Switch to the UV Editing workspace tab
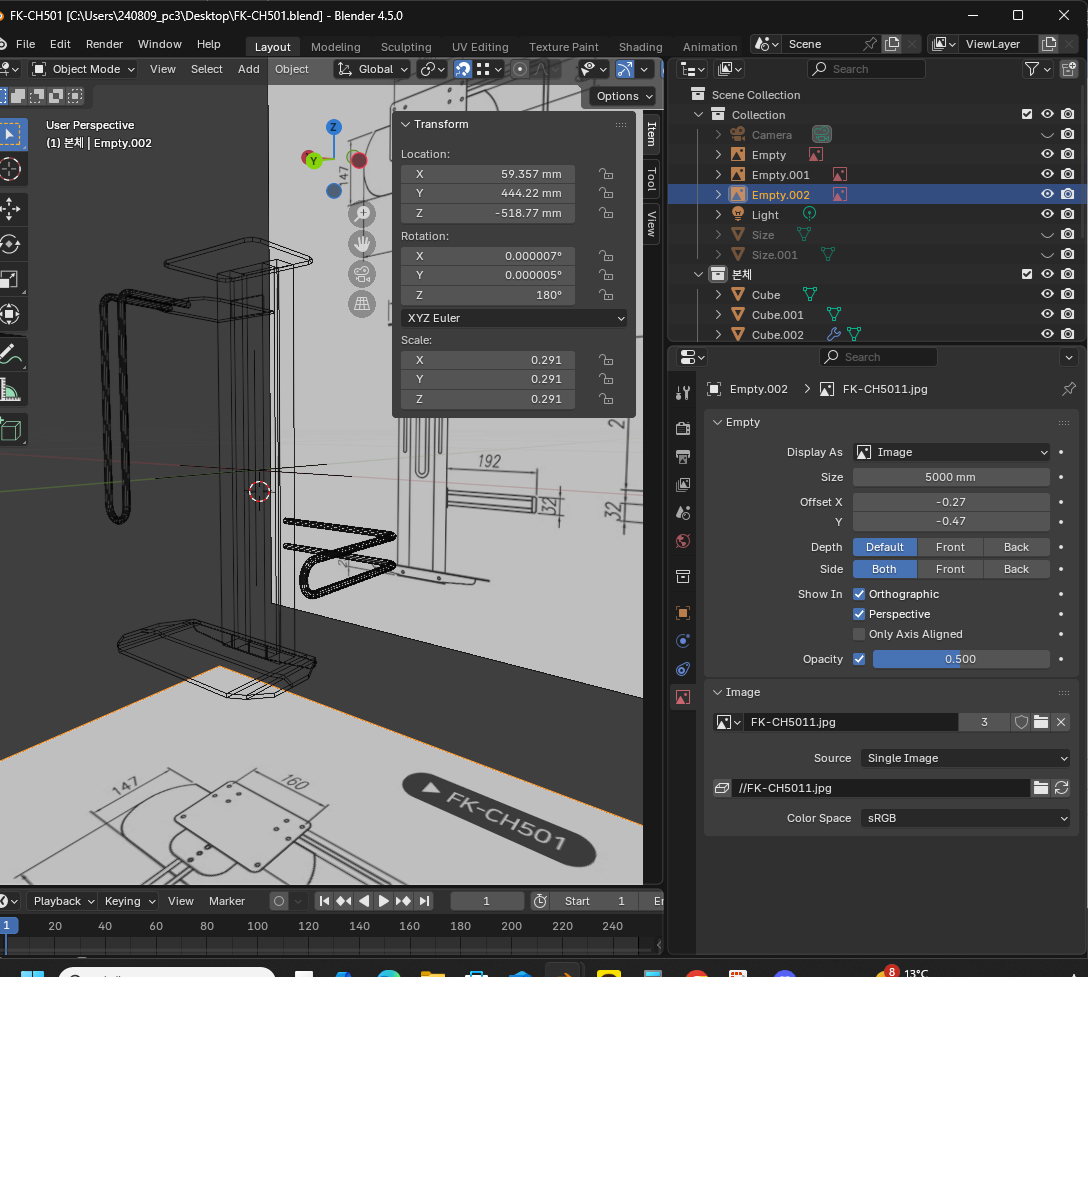This screenshot has height=1200, width=1088. pyautogui.click(x=480, y=47)
